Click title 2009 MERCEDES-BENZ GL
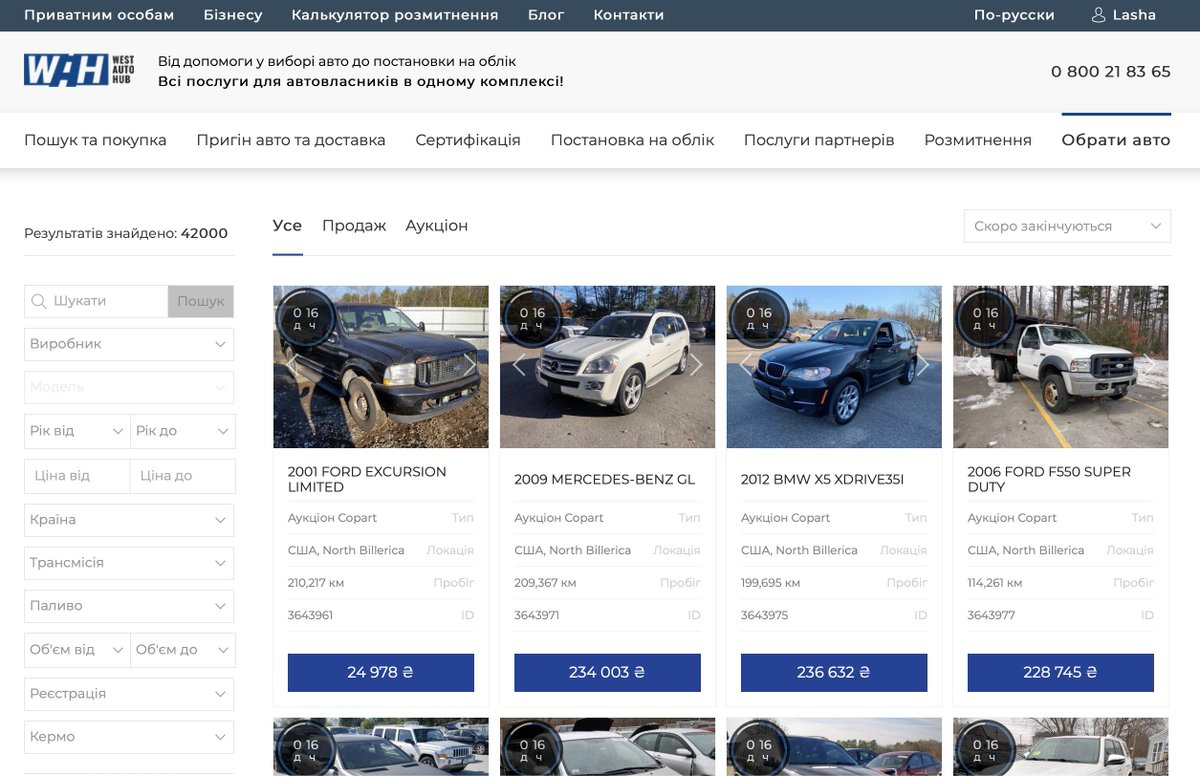Viewport: 1200px width, 776px height. coord(604,480)
